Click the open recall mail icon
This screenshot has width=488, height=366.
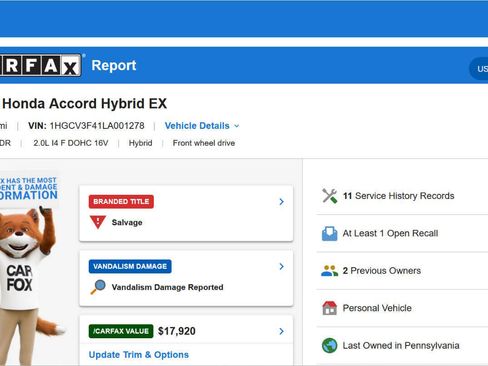pos(329,233)
